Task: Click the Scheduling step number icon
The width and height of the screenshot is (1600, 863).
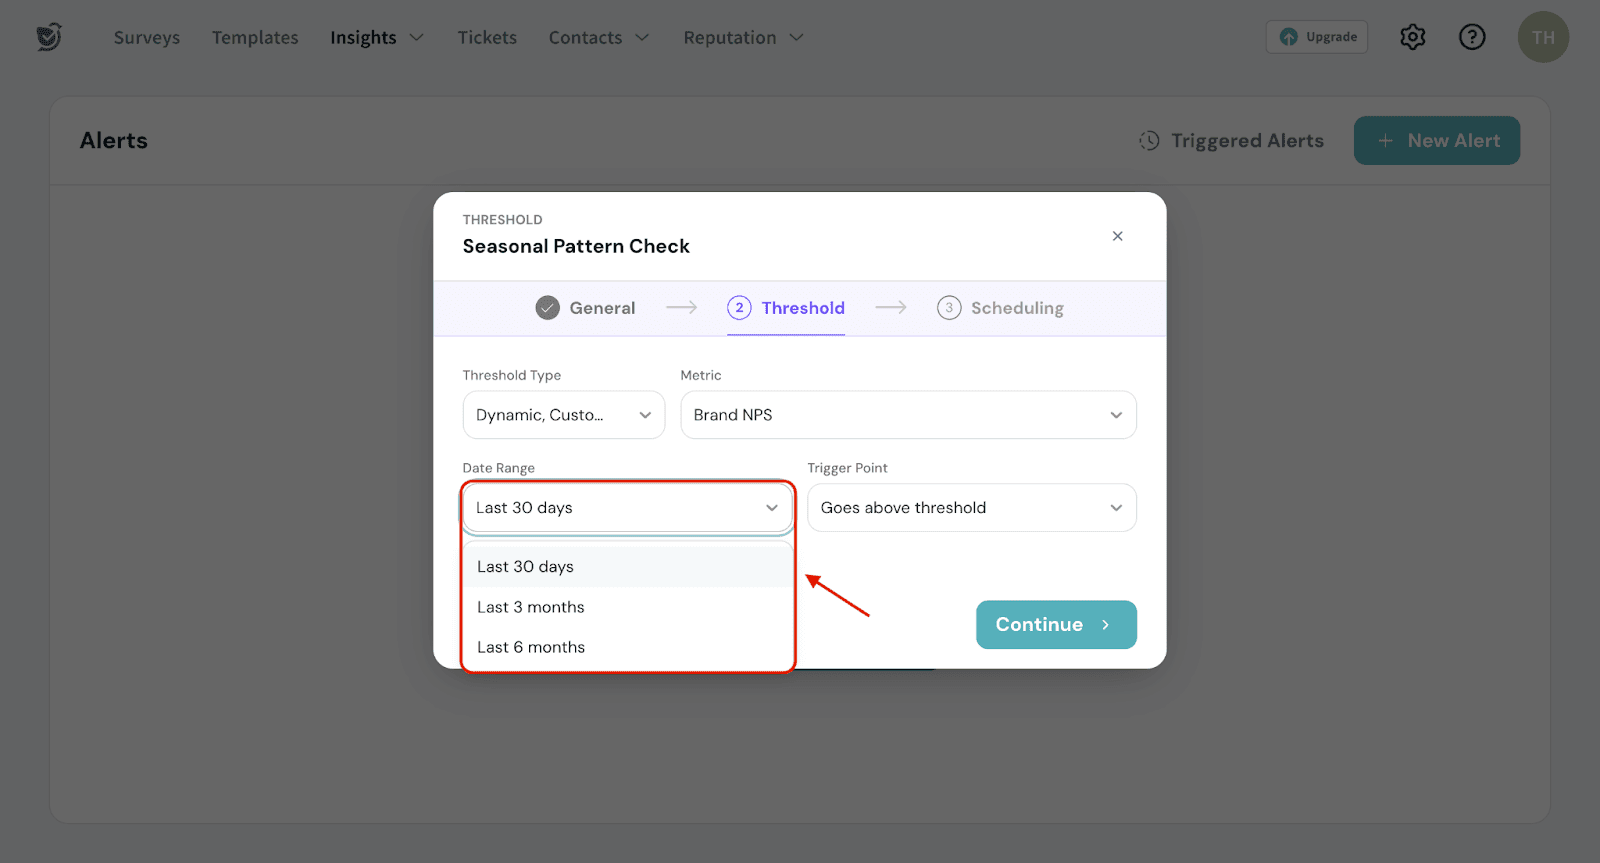Action: click(948, 308)
